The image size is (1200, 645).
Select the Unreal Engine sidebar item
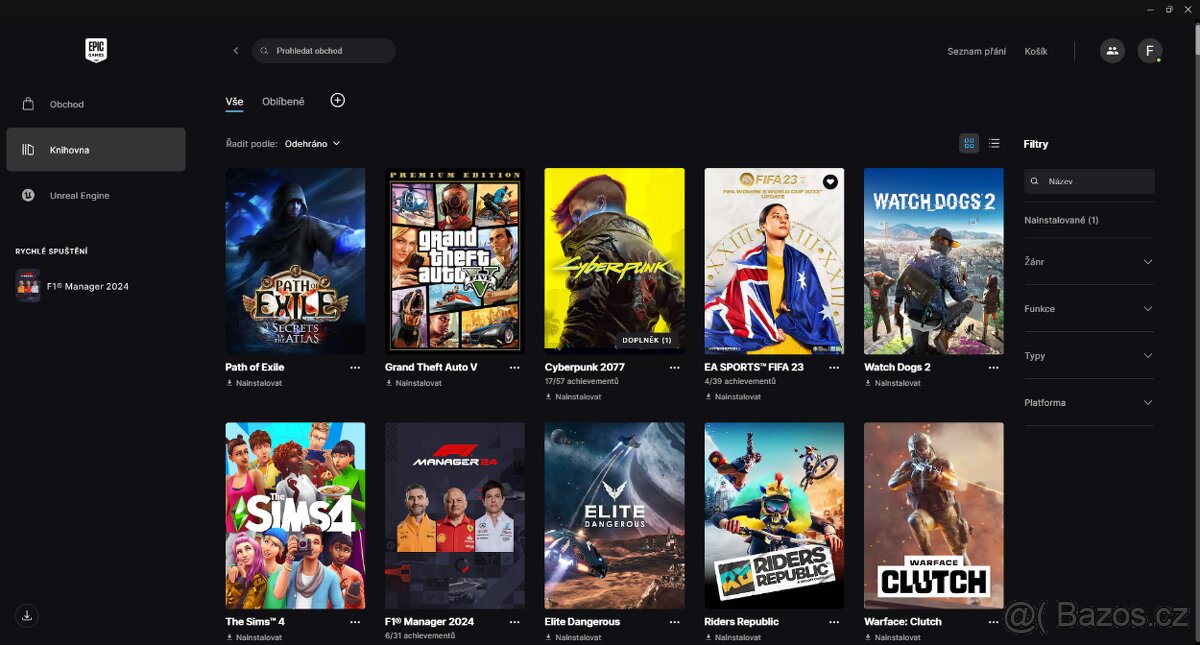point(80,195)
